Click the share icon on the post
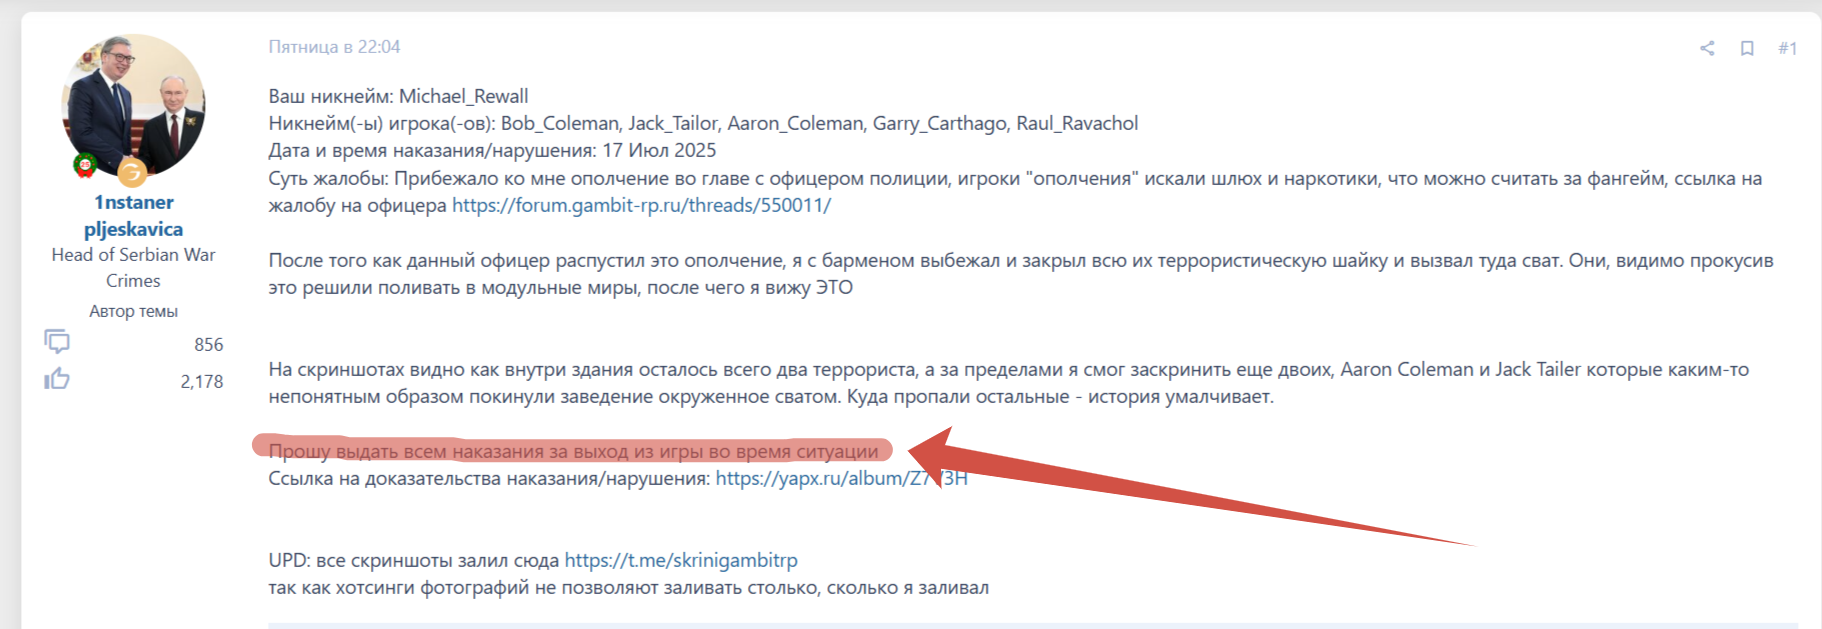 click(x=1707, y=48)
